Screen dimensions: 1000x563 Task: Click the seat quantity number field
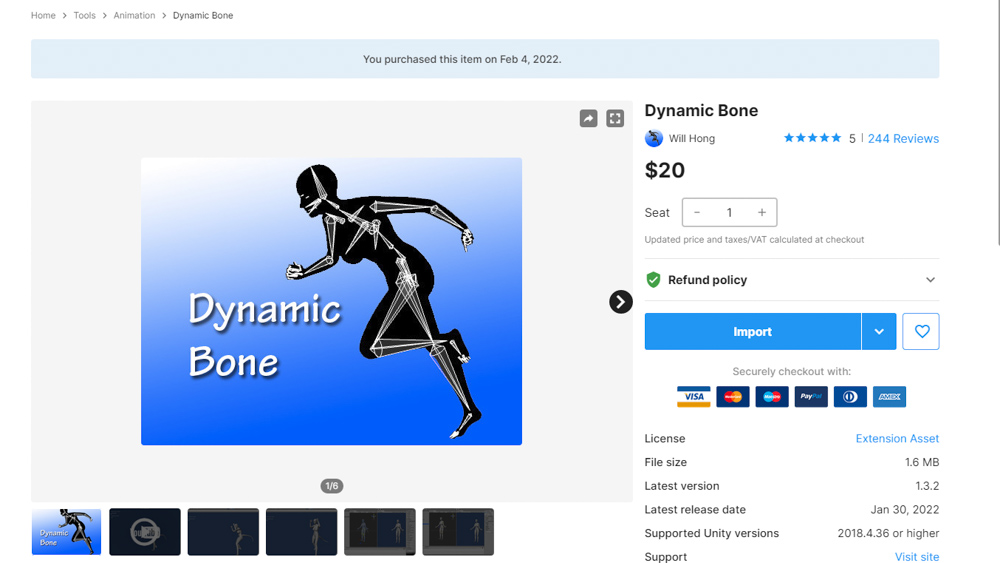click(729, 212)
